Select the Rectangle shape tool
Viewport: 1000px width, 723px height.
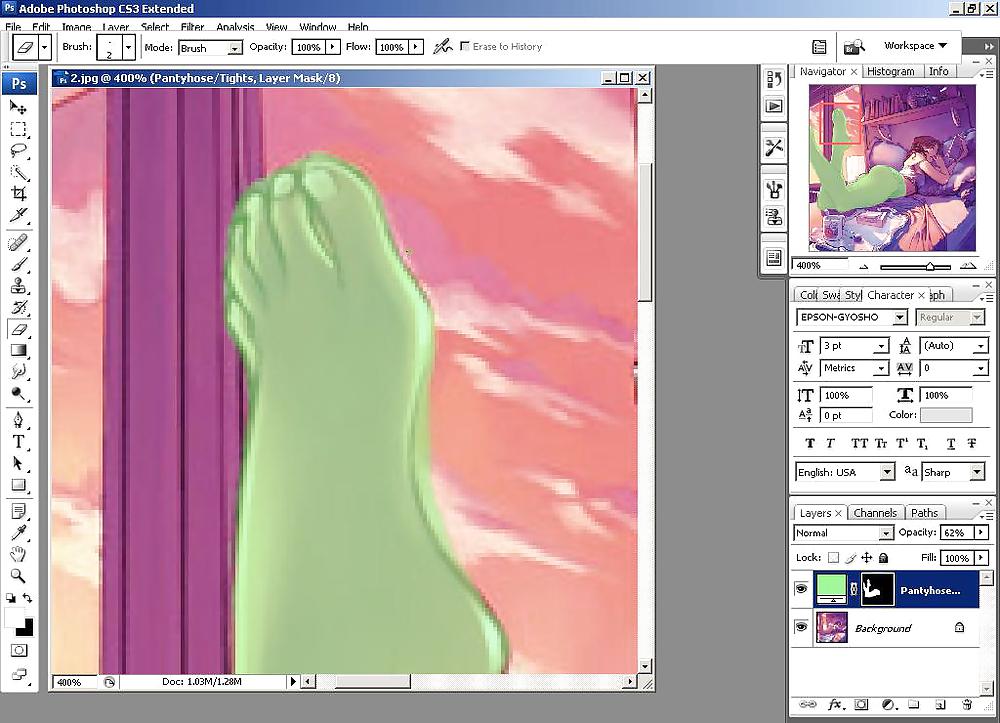pos(18,485)
